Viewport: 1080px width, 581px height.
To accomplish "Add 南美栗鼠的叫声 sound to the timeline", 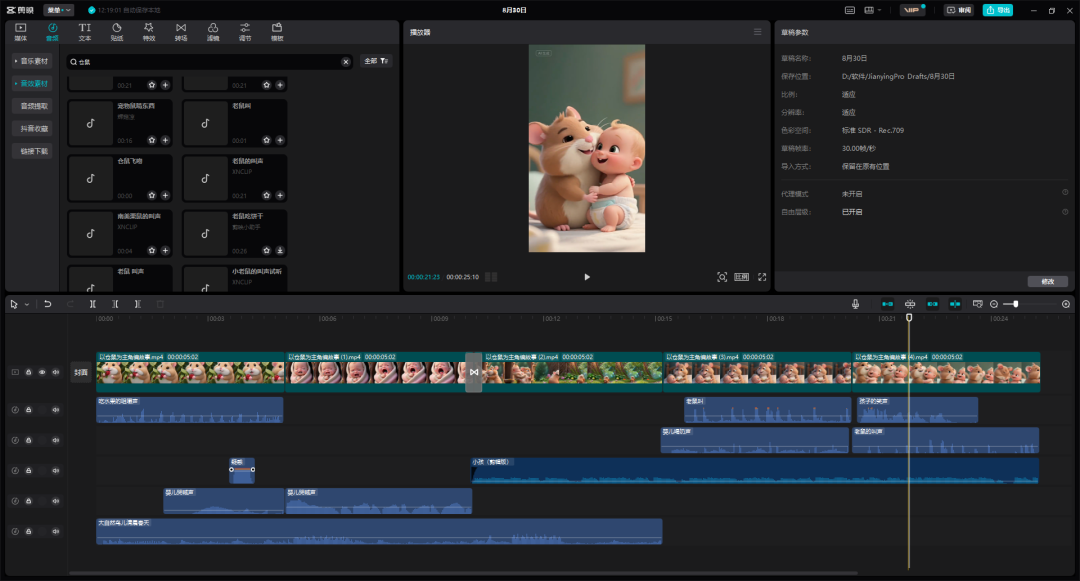I will [165, 251].
